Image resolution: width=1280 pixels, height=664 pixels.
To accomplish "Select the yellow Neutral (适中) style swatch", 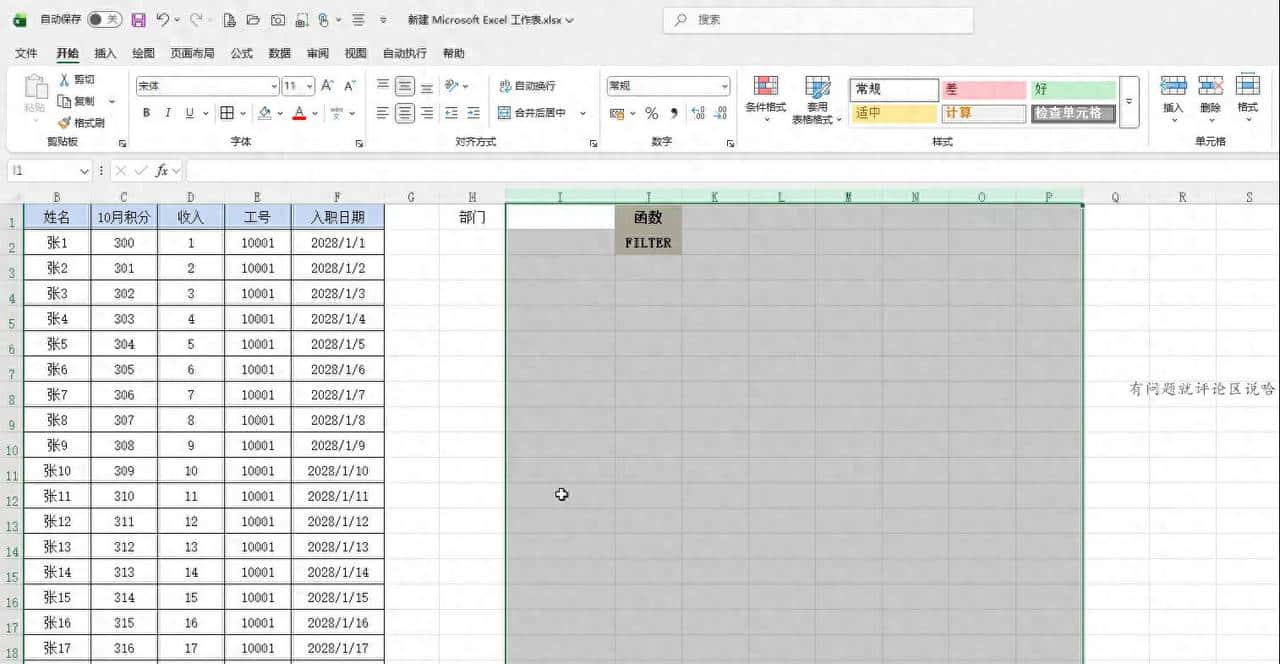I will [x=894, y=113].
